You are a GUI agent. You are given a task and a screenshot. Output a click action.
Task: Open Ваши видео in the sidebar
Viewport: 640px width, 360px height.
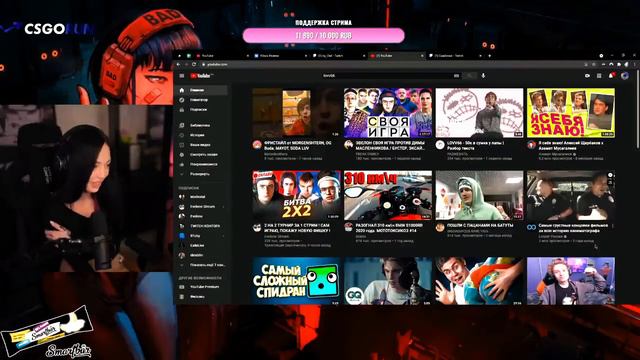pos(202,145)
